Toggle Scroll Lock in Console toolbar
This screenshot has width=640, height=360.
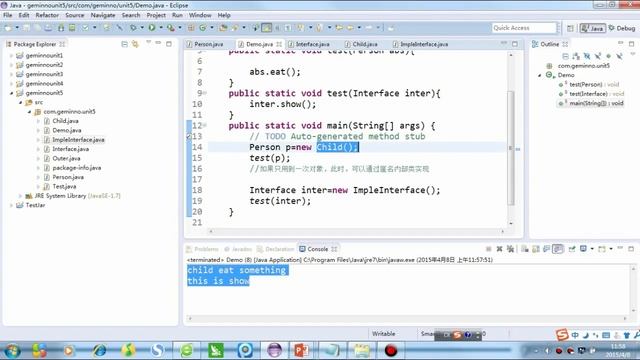click(x=536, y=249)
